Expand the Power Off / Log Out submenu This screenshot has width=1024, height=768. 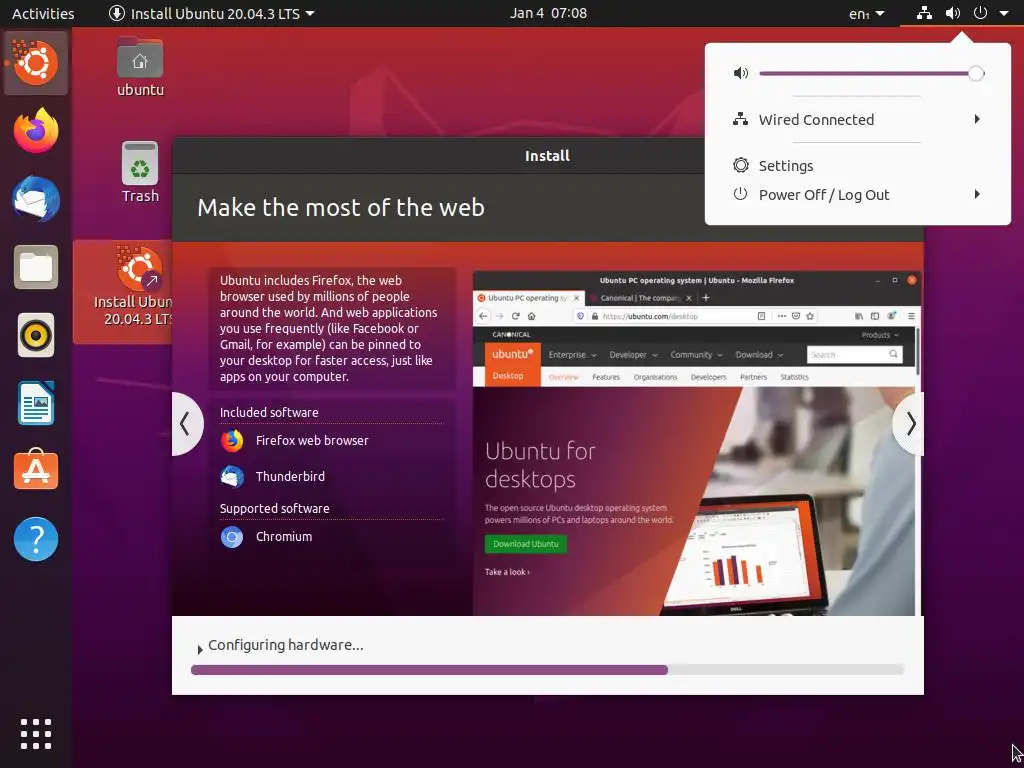click(x=977, y=194)
